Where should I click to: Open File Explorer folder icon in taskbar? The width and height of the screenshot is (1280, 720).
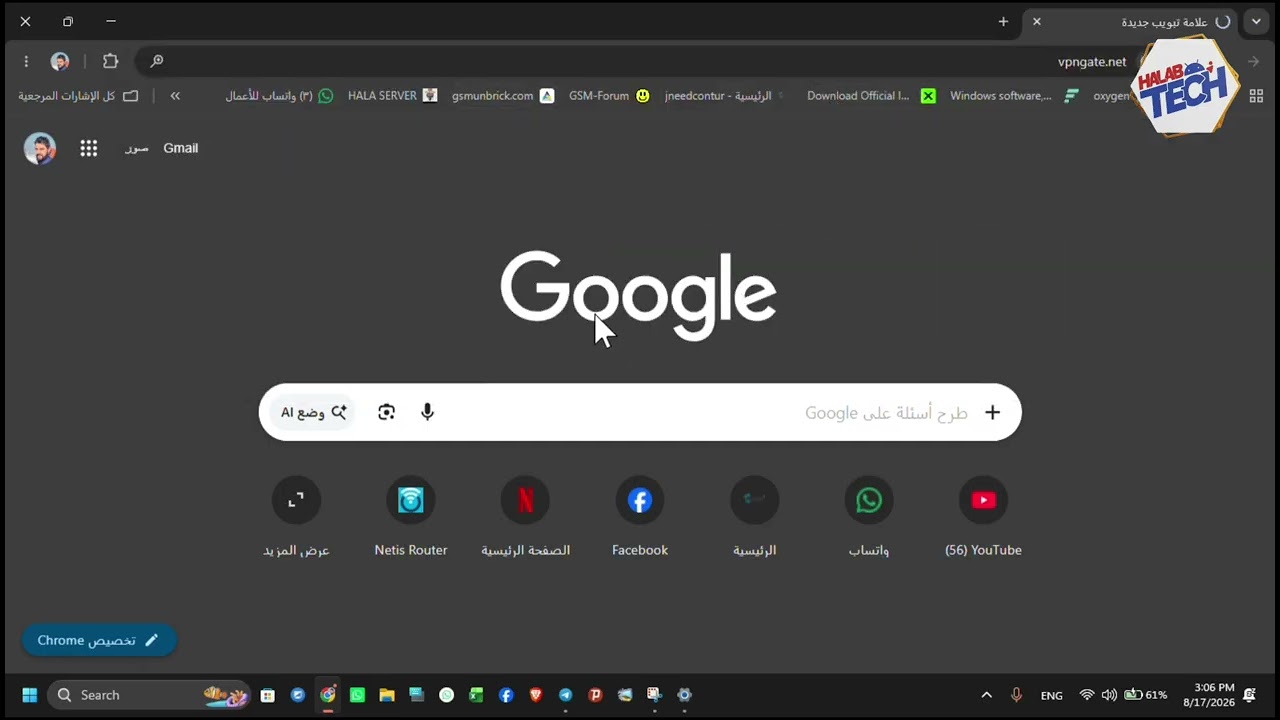coord(387,695)
